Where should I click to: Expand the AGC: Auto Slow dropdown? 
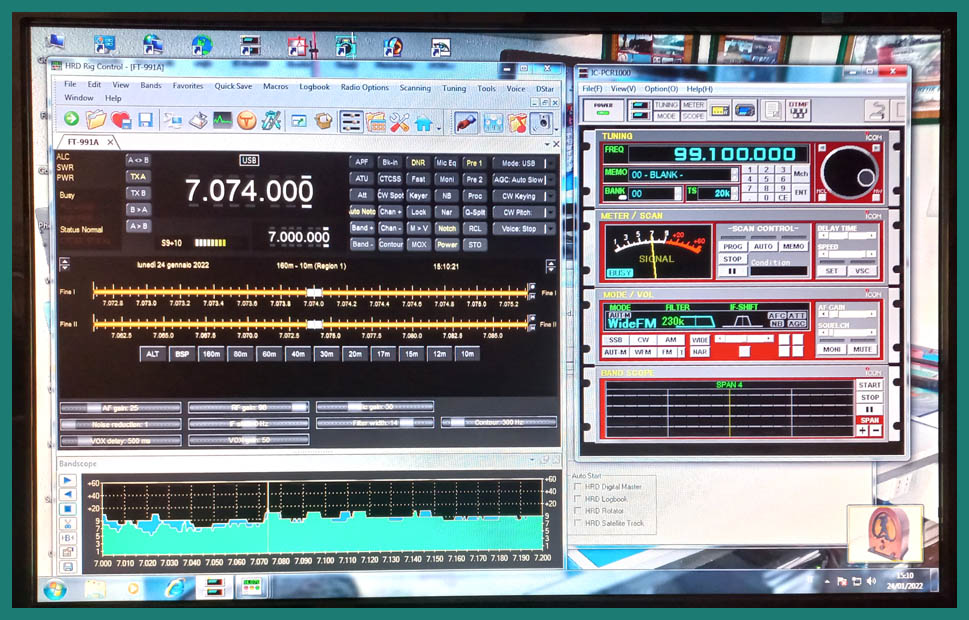tap(524, 179)
